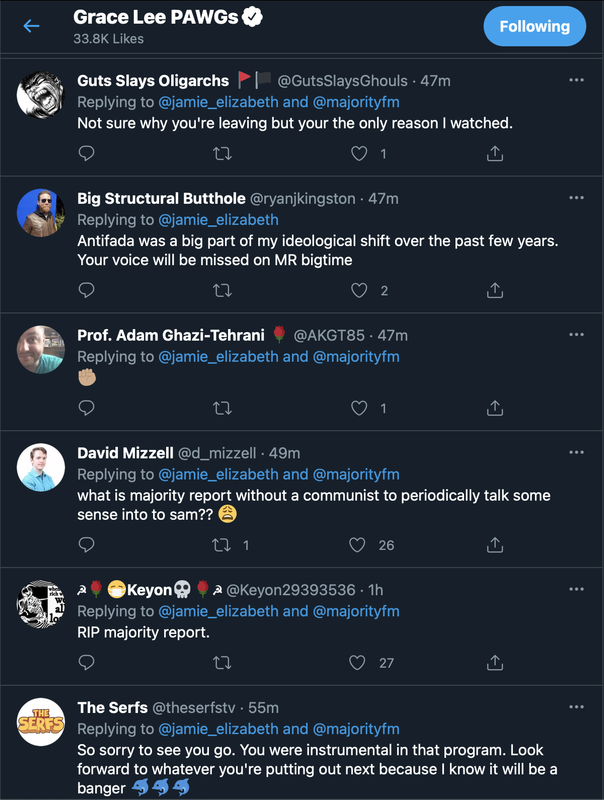Reply to Keyon's RIP majority report tweet
Viewport: 604px width, 800px height.
tap(87, 662)
